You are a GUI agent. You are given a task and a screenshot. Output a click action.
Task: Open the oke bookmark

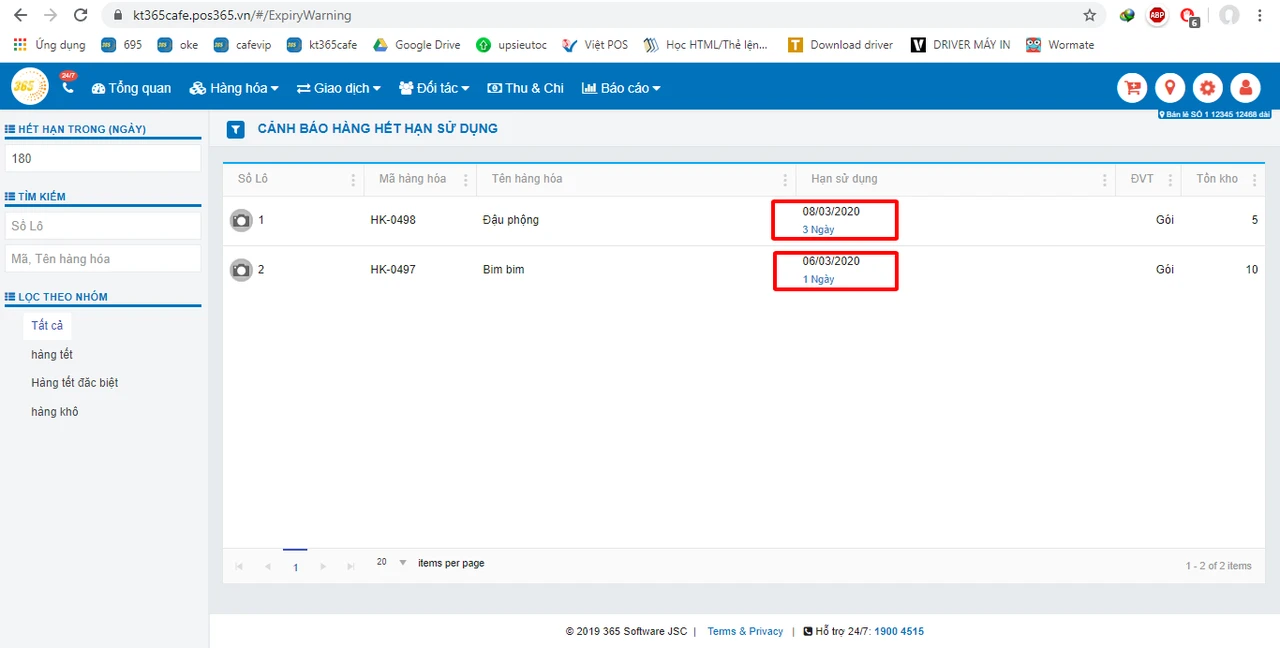178,45
